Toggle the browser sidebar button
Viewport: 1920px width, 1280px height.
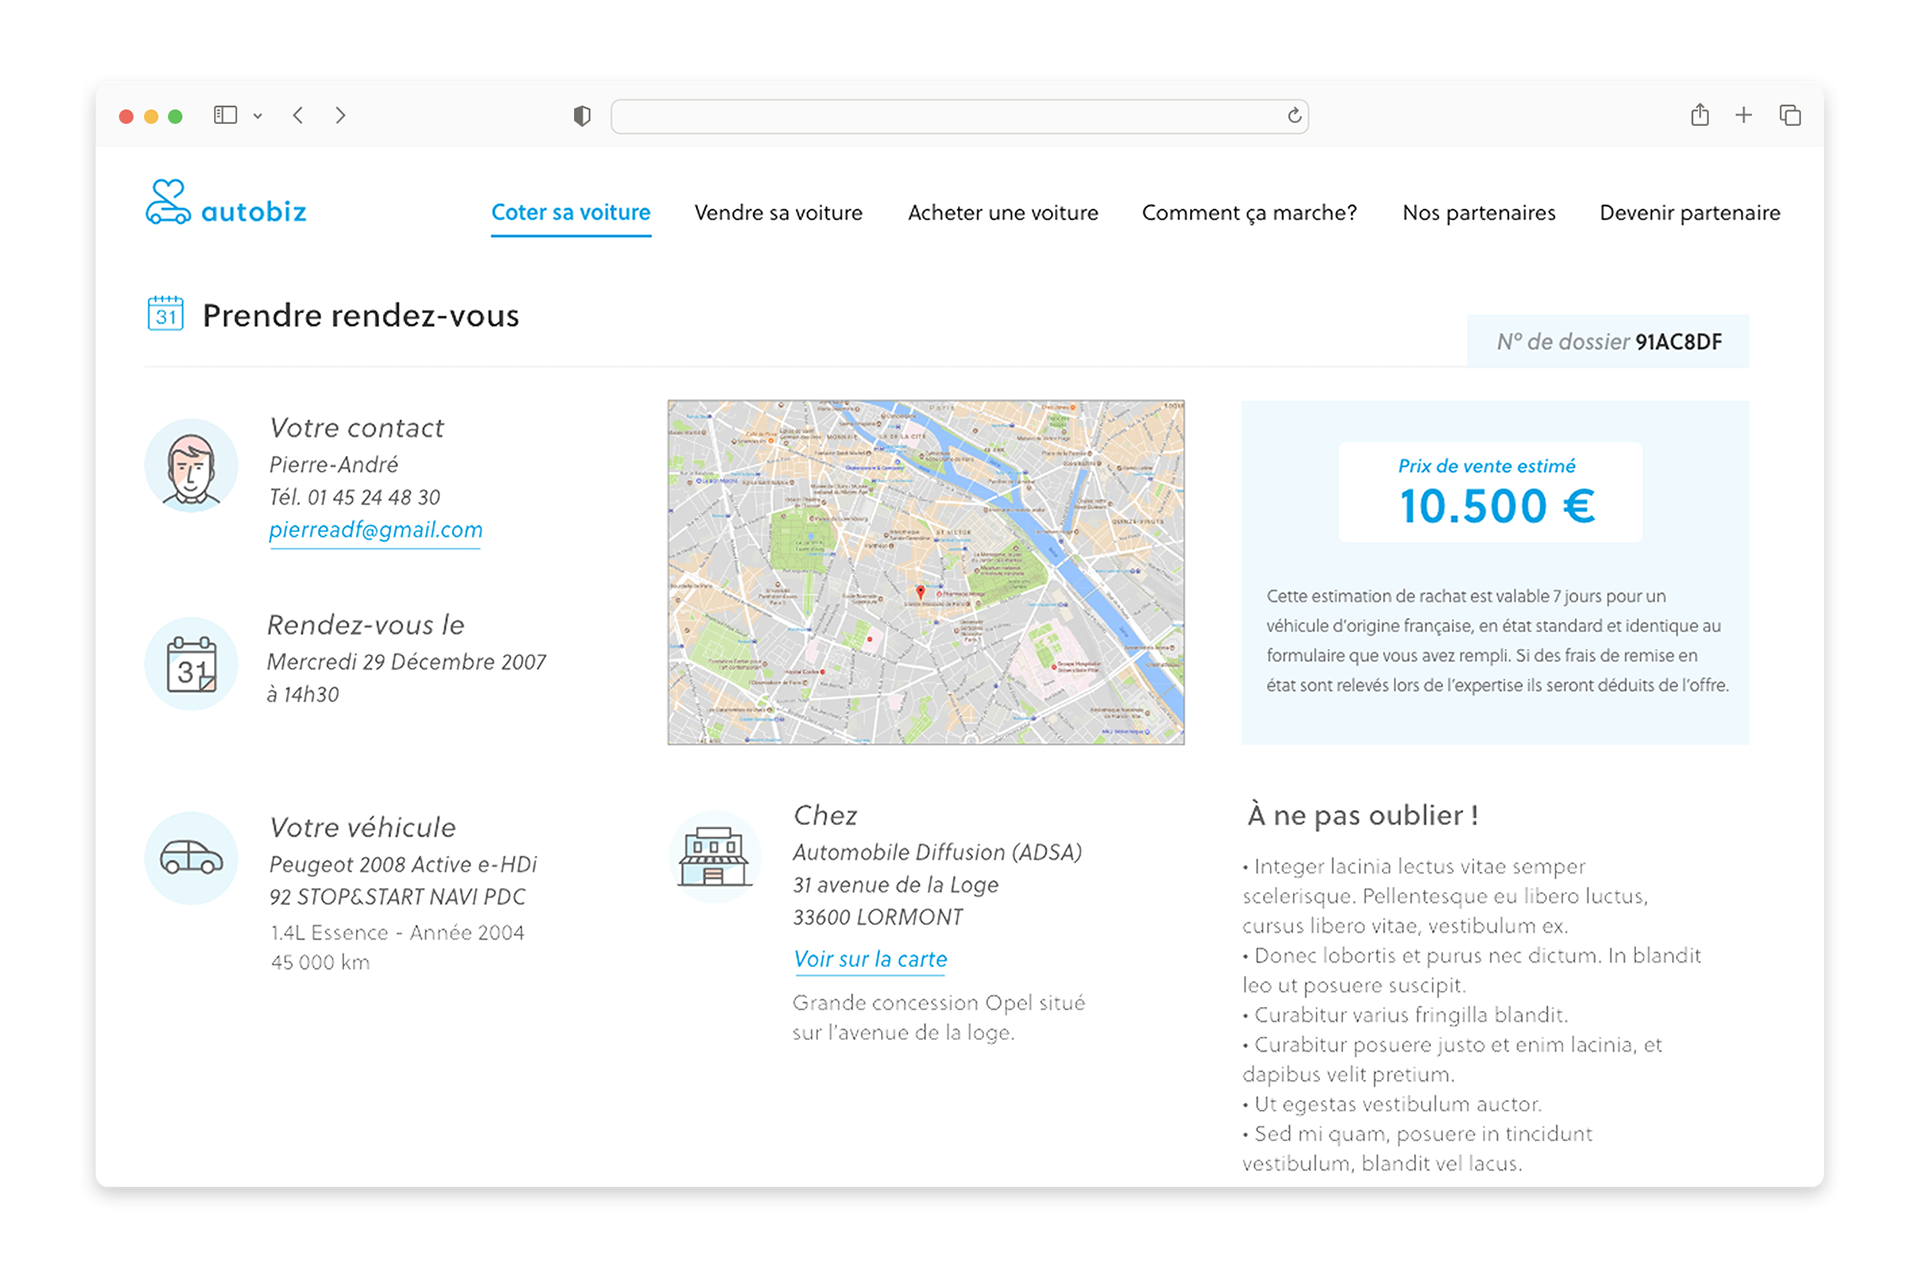(225, 115)
